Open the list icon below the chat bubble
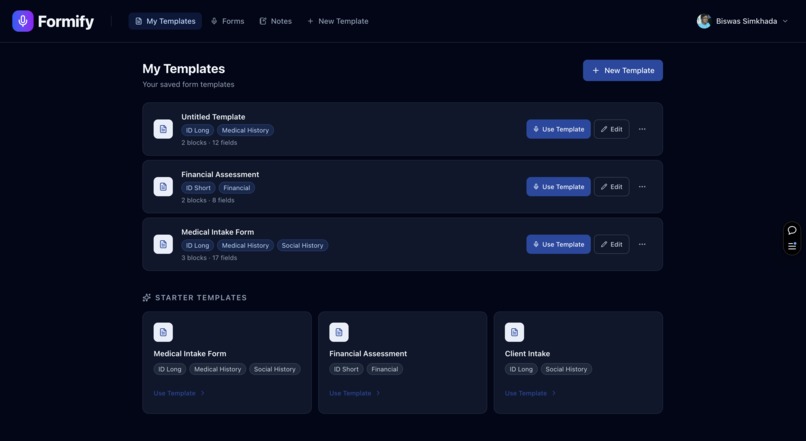 tap(792, 246)
